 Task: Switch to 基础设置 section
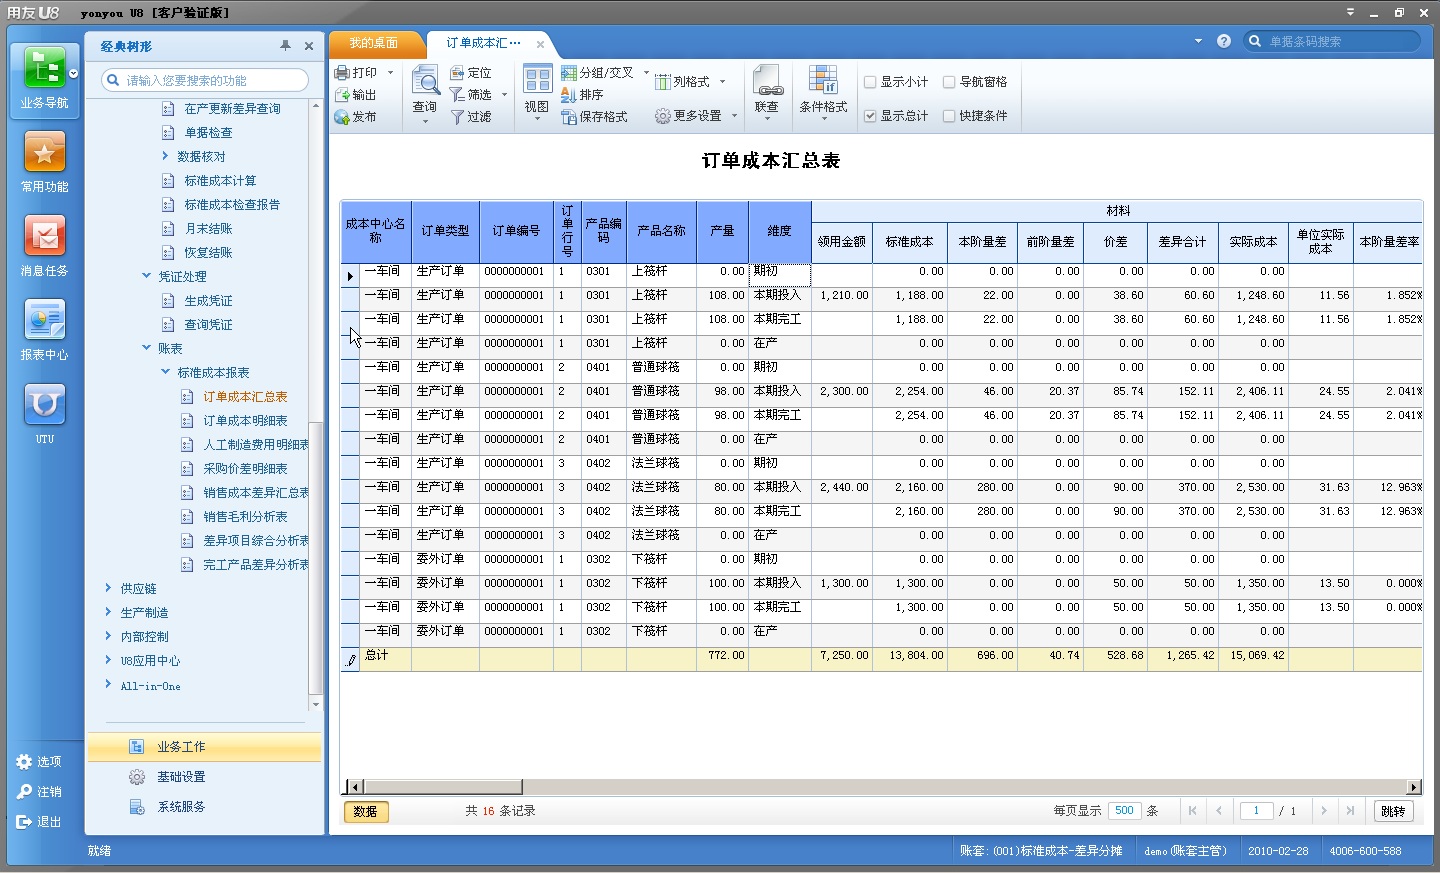pyautogui.click(x=204, y=777)
